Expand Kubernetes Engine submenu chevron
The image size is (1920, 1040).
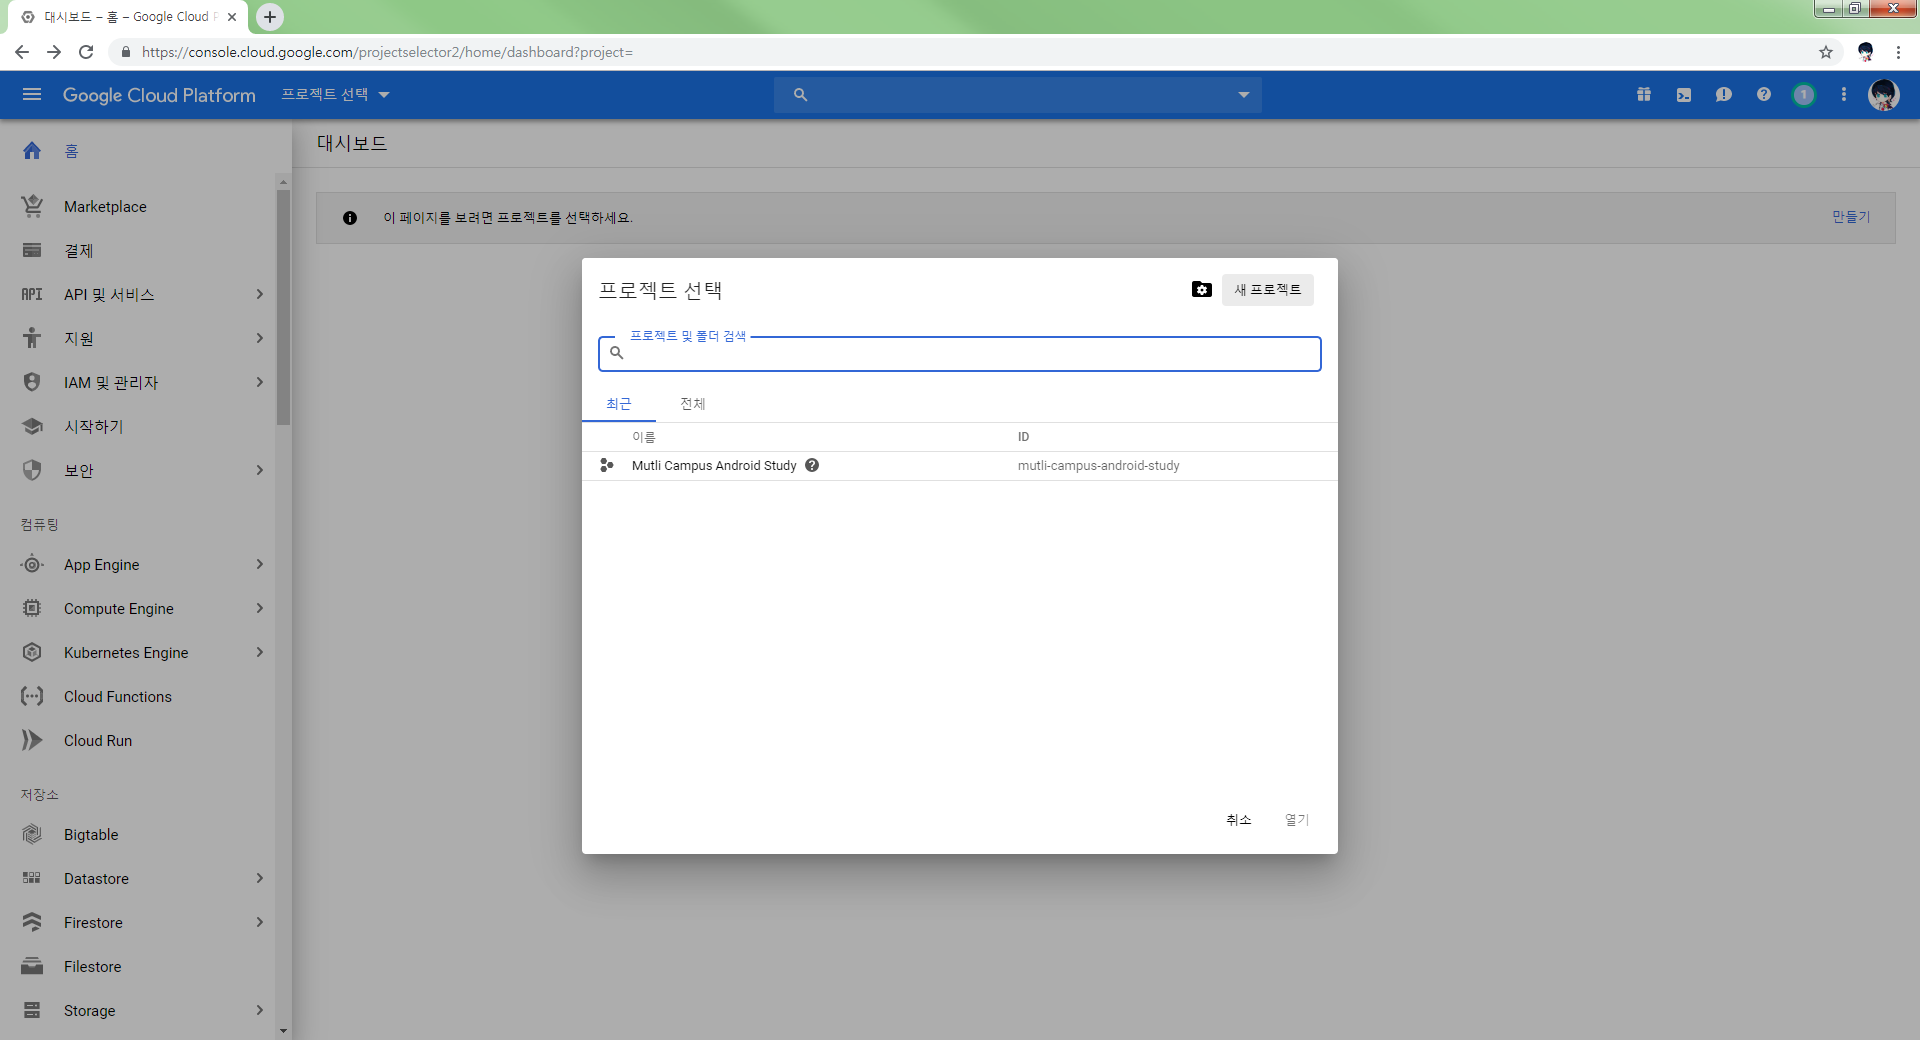click(260, 652)
